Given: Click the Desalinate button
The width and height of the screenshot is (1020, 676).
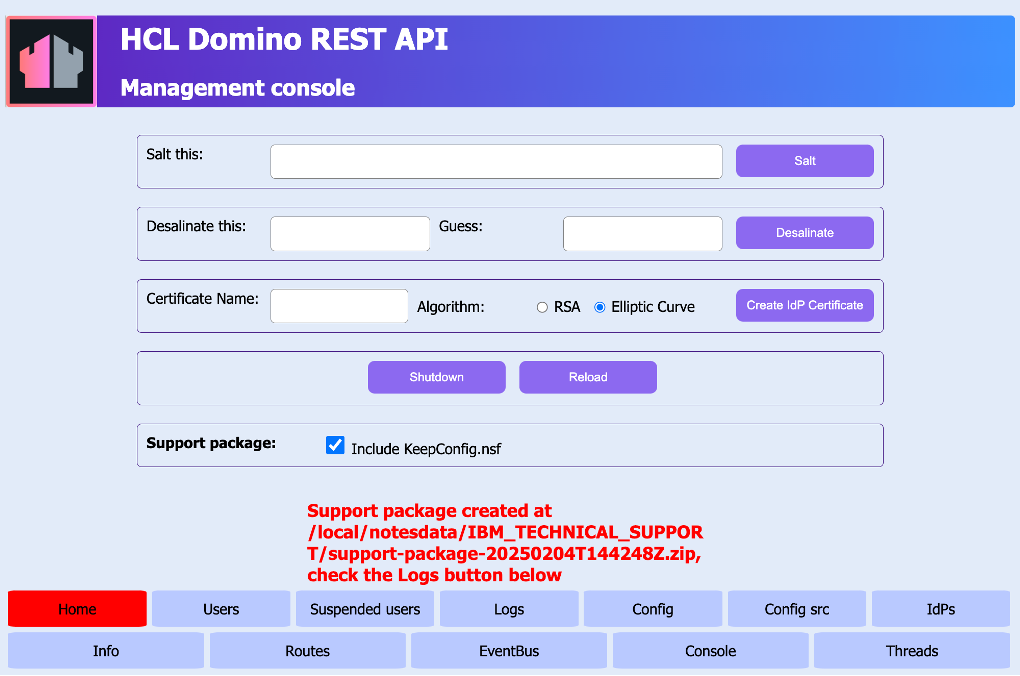Looking at the screenshot, I should (x=805, y=233).
